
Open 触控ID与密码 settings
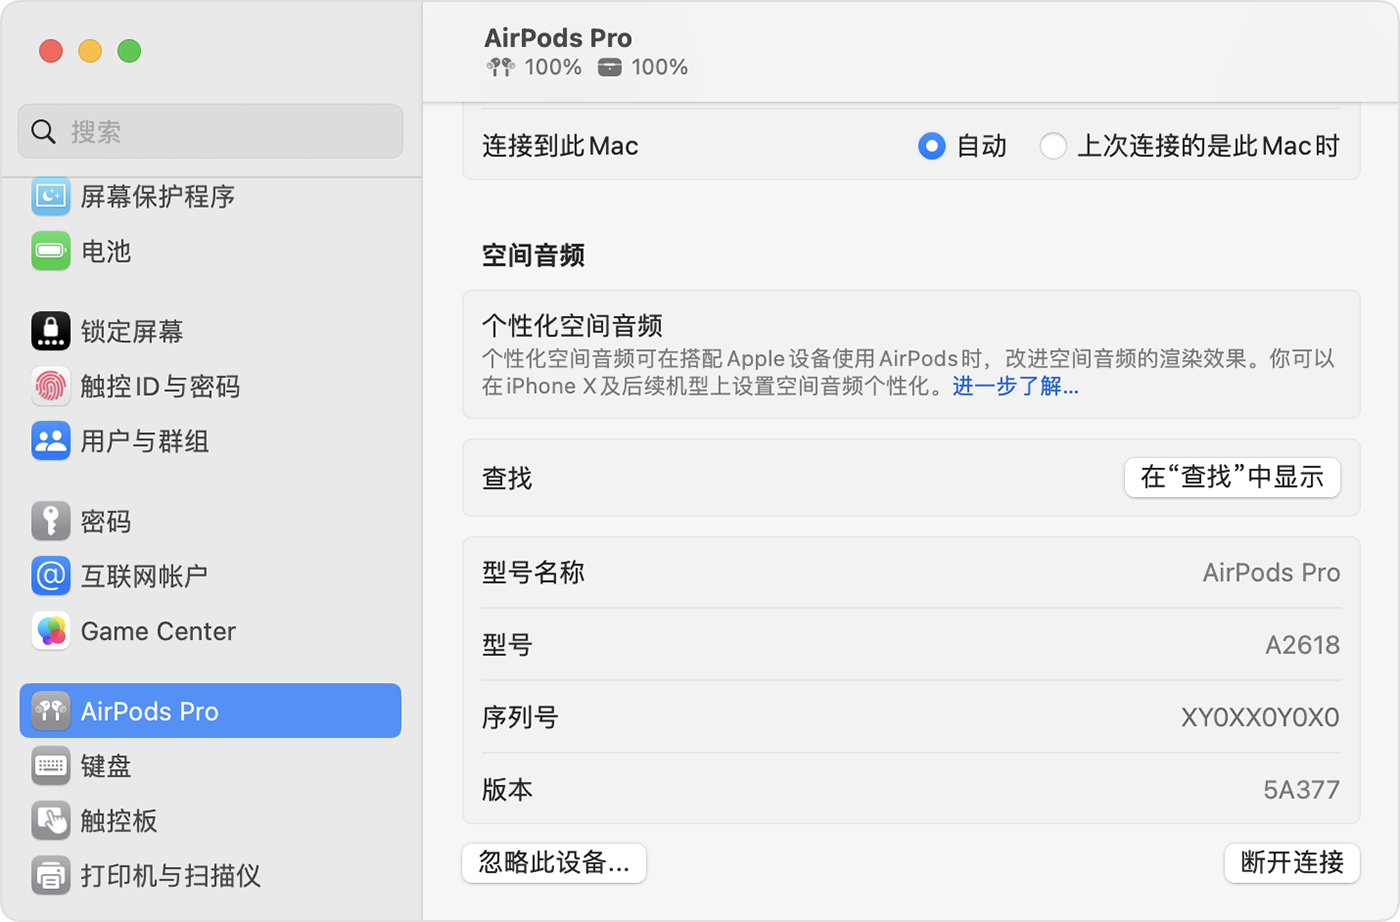tap(210, 386)
